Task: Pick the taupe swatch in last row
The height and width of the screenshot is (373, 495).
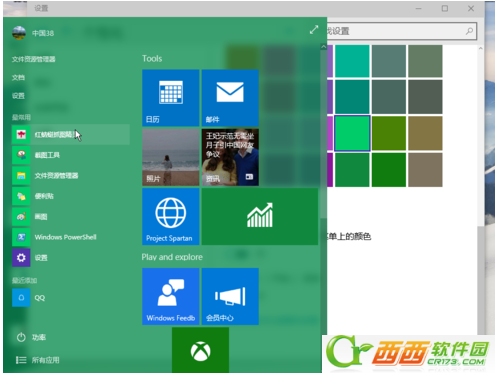Action: tap(425, 170)
